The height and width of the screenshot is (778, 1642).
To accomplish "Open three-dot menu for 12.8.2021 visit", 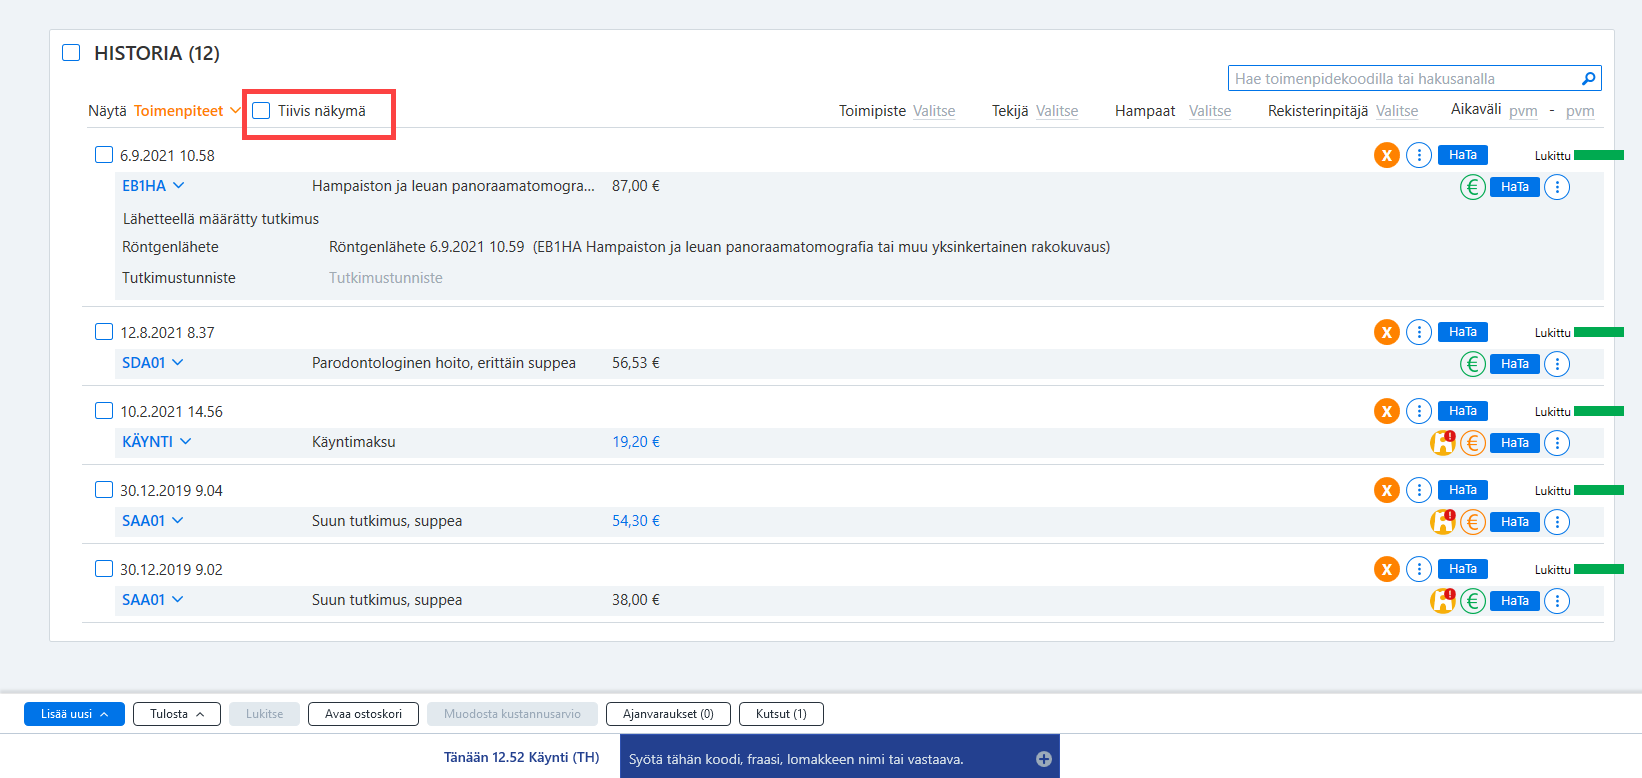I will 1418,332.
